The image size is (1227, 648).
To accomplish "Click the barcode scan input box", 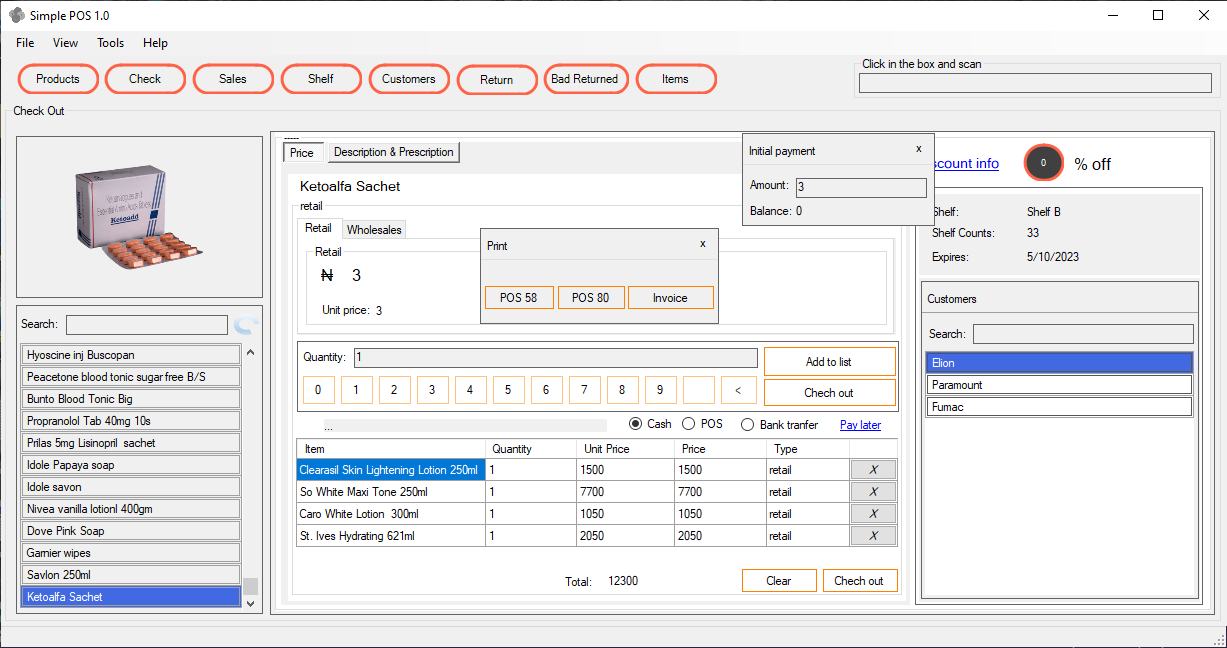I will [x=1037, y=83].
